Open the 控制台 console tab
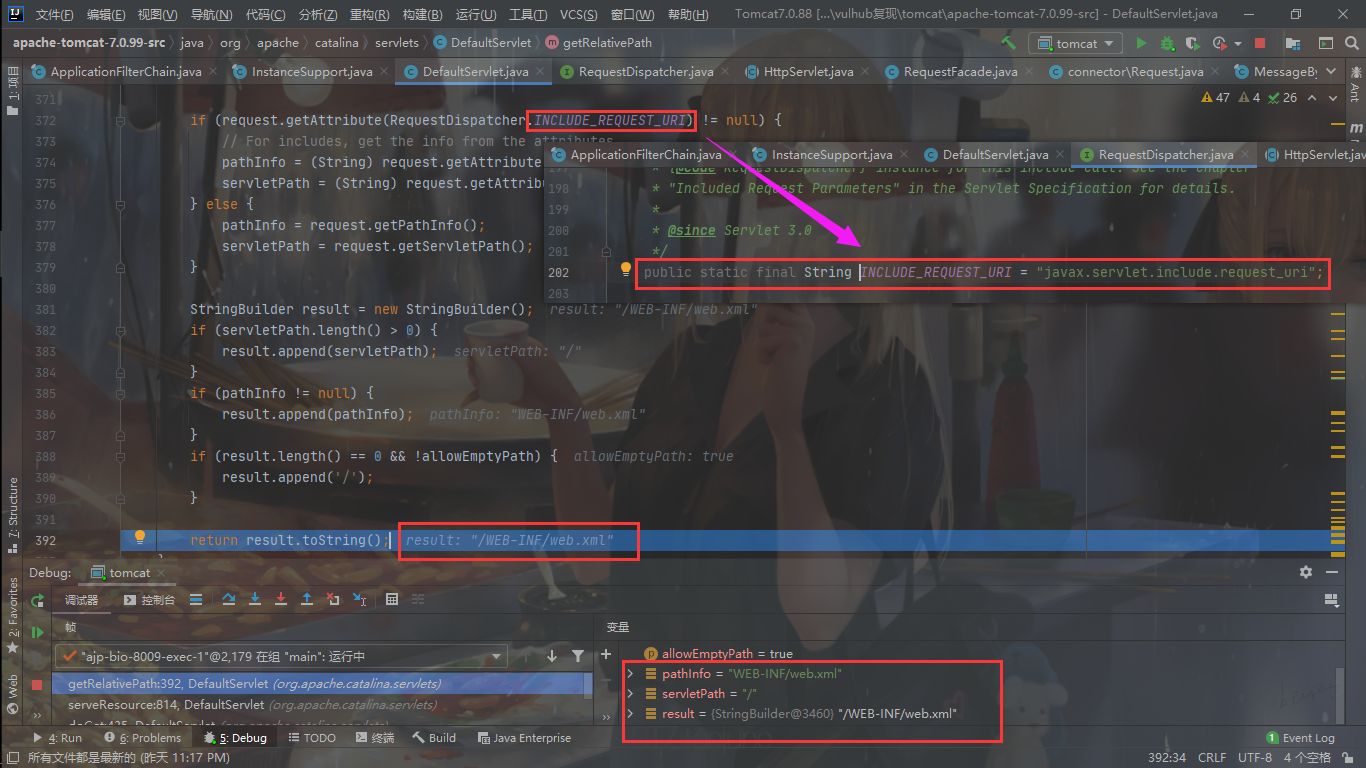 tap(150, 600)
